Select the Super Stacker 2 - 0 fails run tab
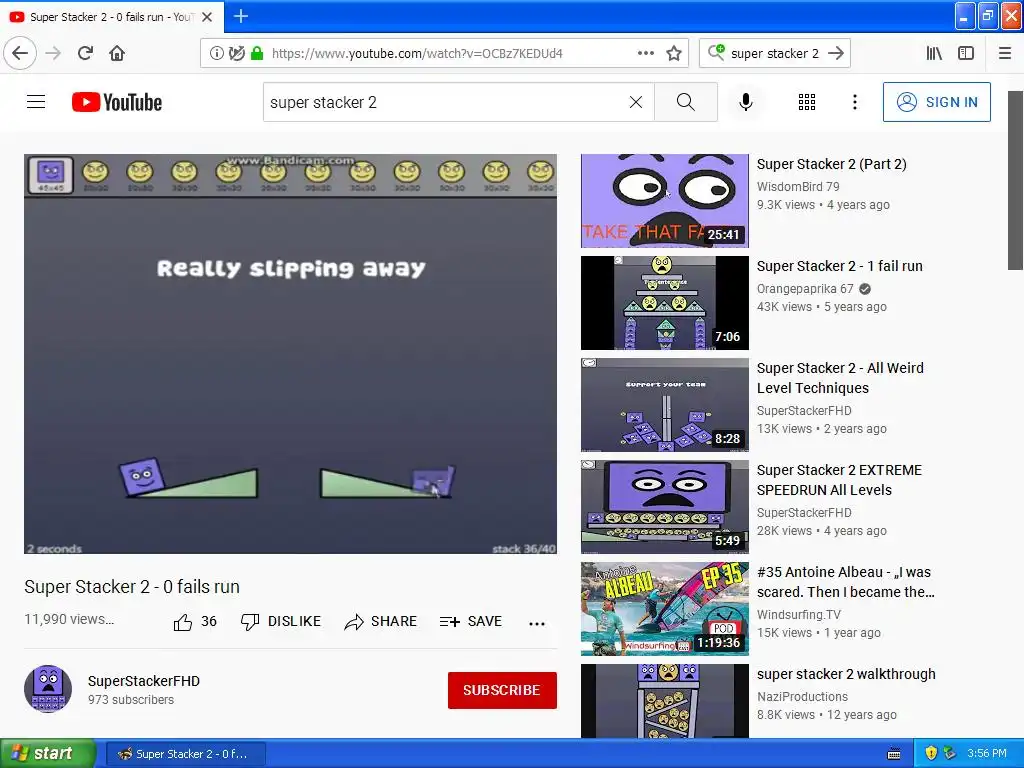 click(112, 17)
